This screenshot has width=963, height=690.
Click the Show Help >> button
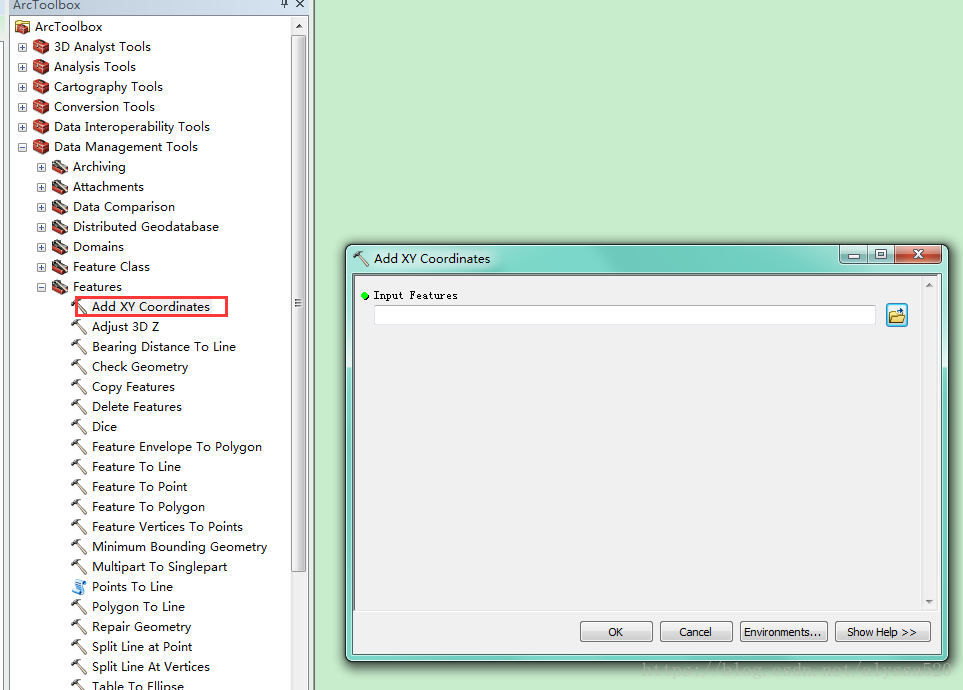[x=883, y=632]
